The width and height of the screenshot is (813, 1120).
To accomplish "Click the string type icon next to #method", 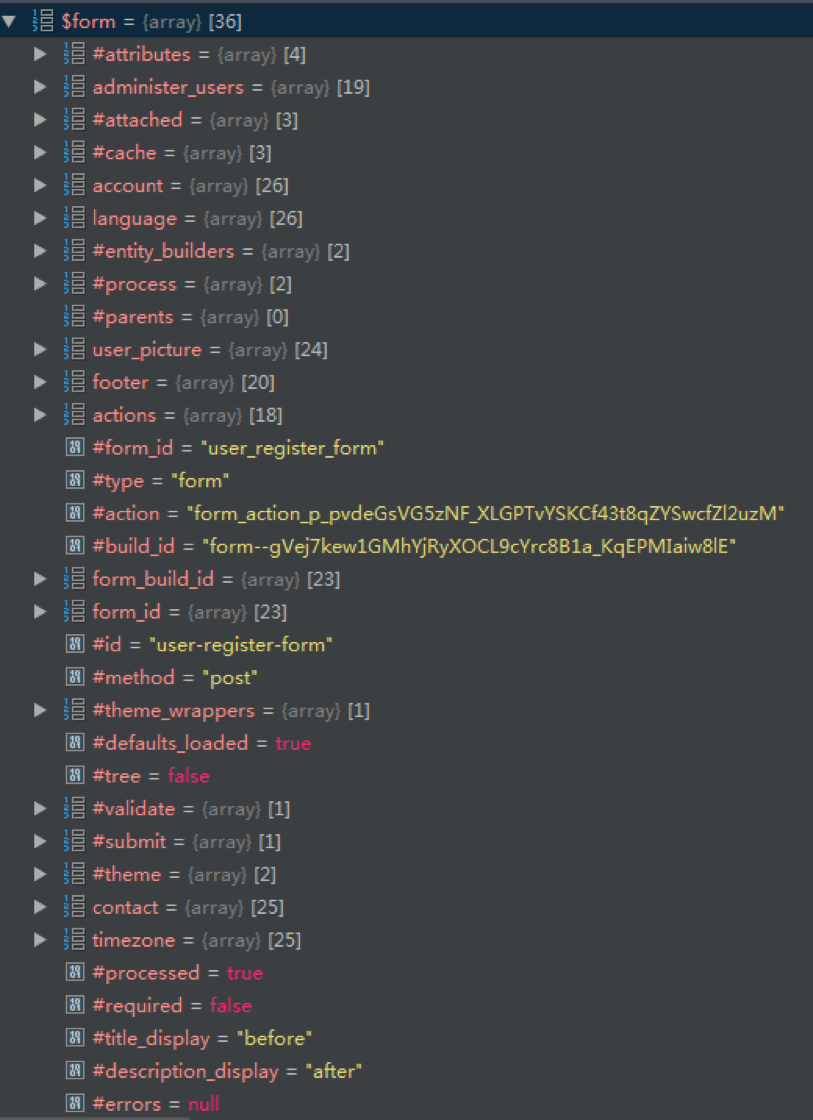I will (x=74, y=677).
